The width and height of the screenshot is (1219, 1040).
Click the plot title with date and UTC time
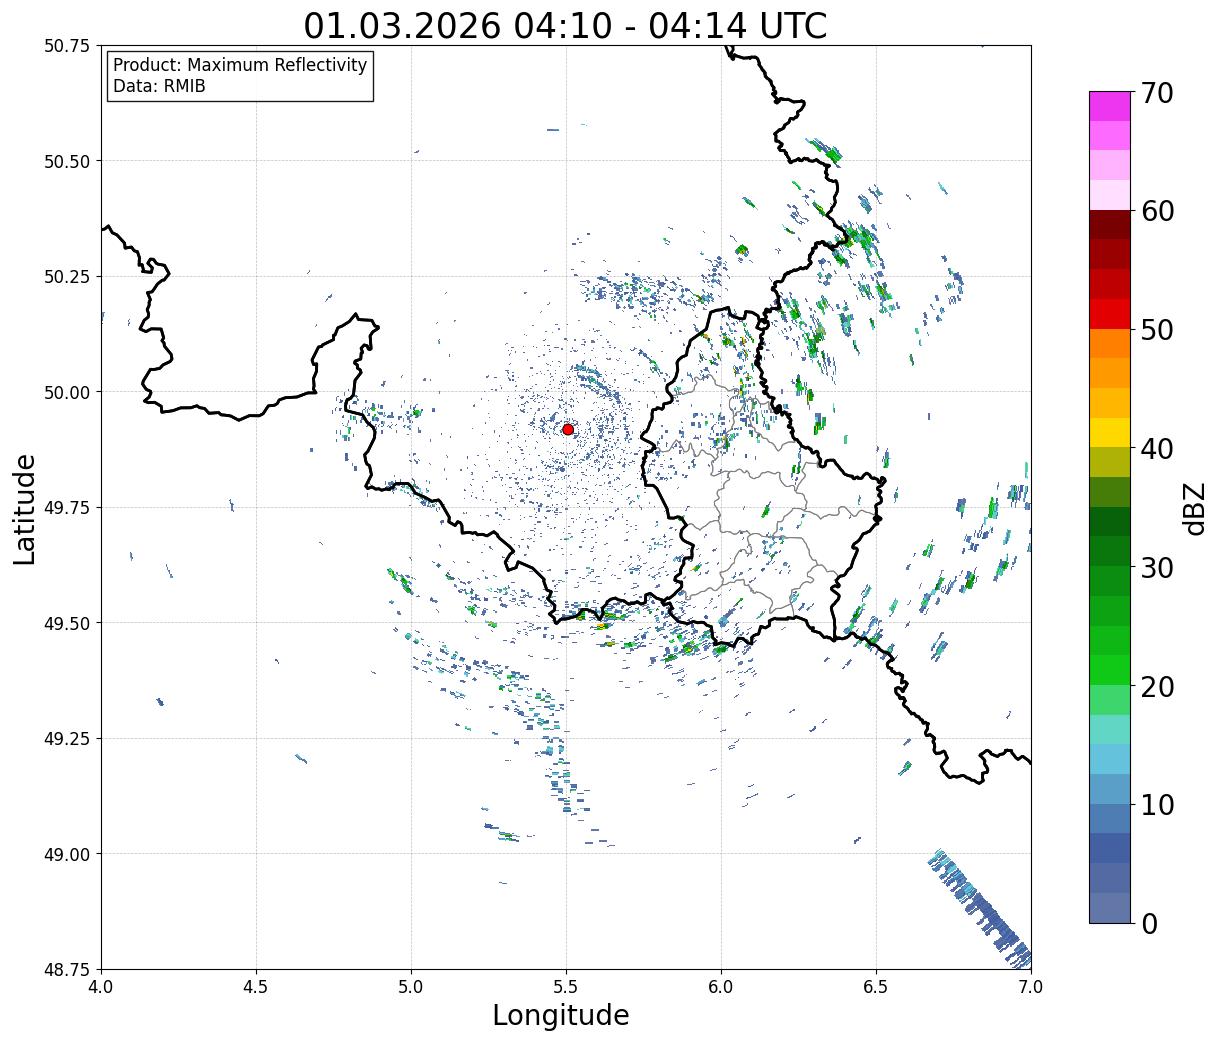click(565, 26)
